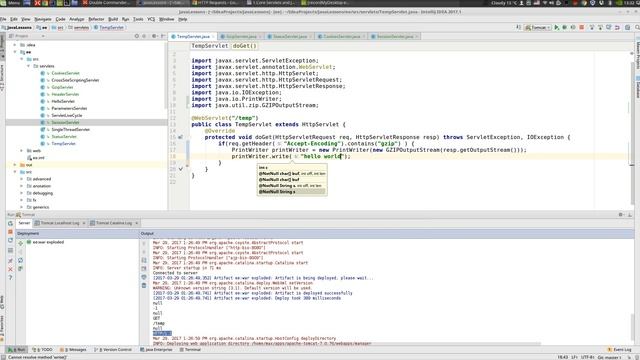Click print output icon in Output gutter

click(144, 277)
